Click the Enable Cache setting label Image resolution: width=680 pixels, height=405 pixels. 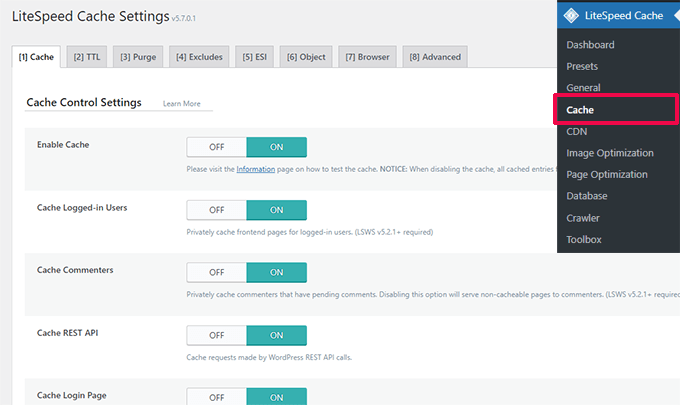coord(63,144)
